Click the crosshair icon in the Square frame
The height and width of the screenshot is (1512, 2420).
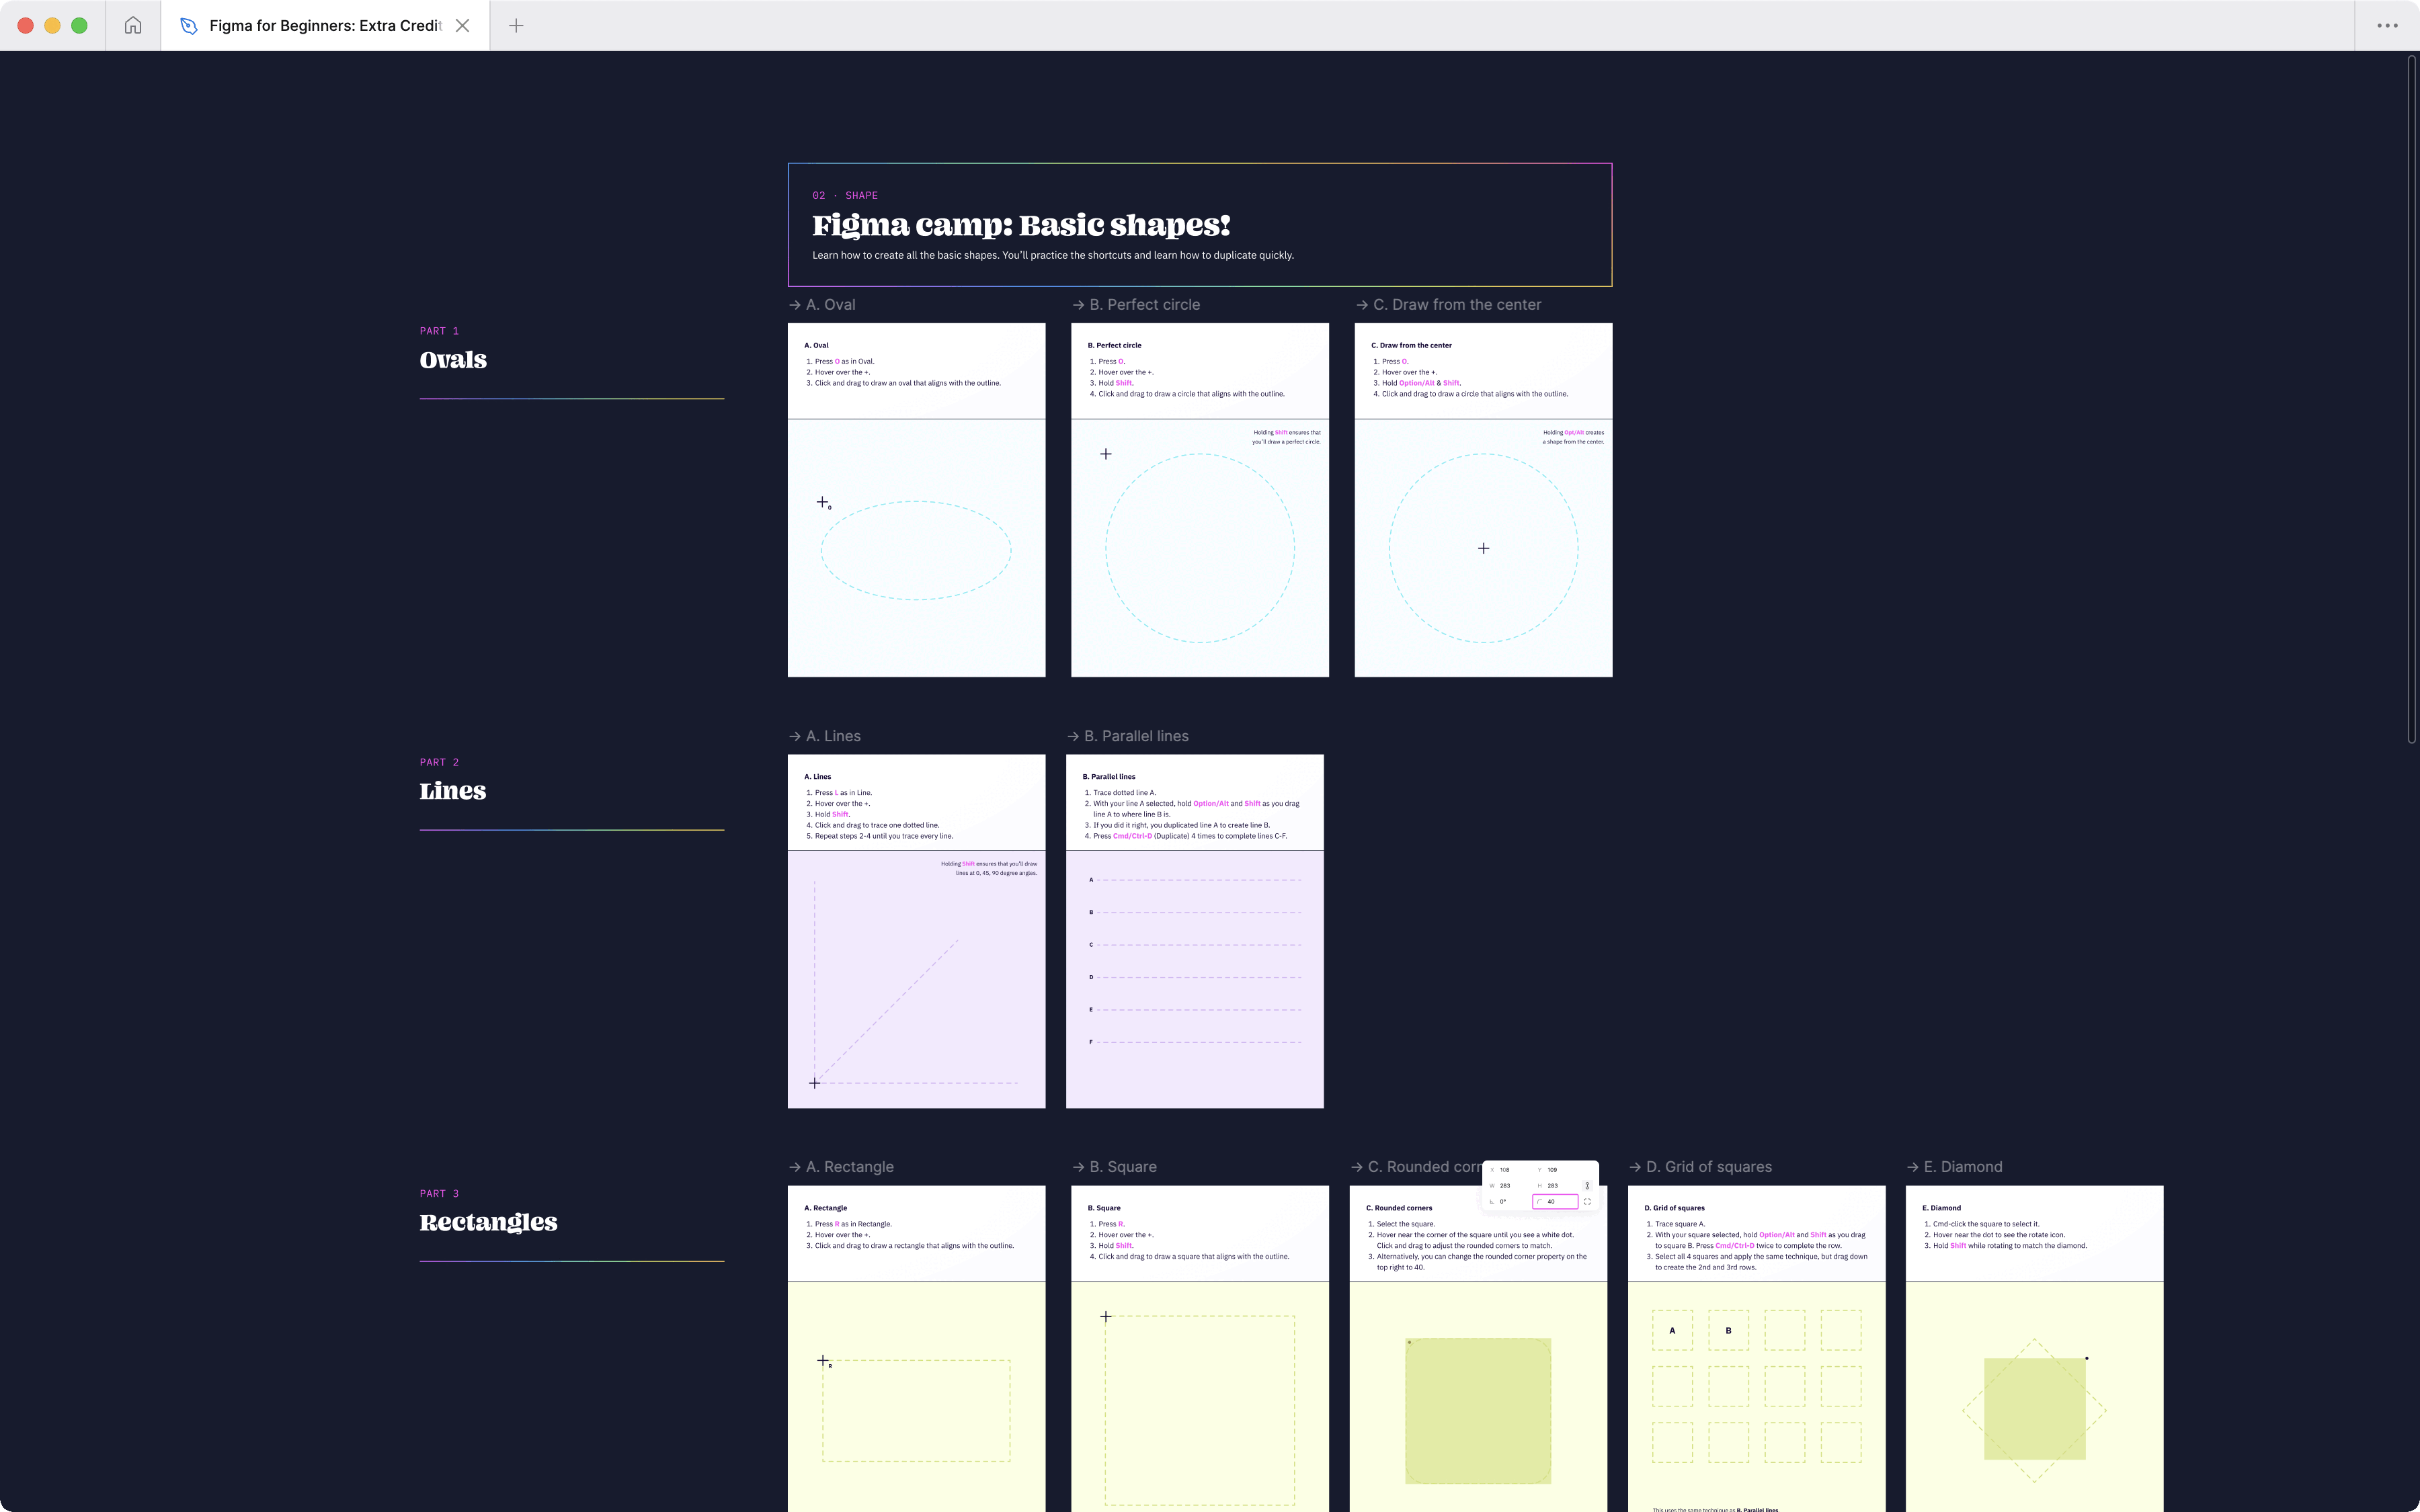(x=1106, y=1316)
